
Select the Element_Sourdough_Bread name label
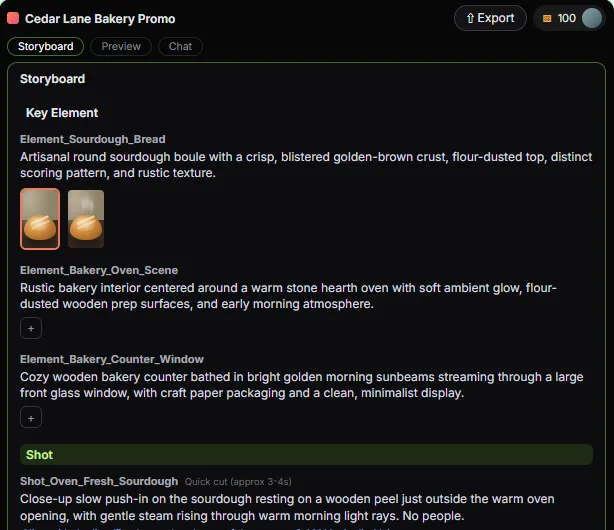[x=93, y=139]
